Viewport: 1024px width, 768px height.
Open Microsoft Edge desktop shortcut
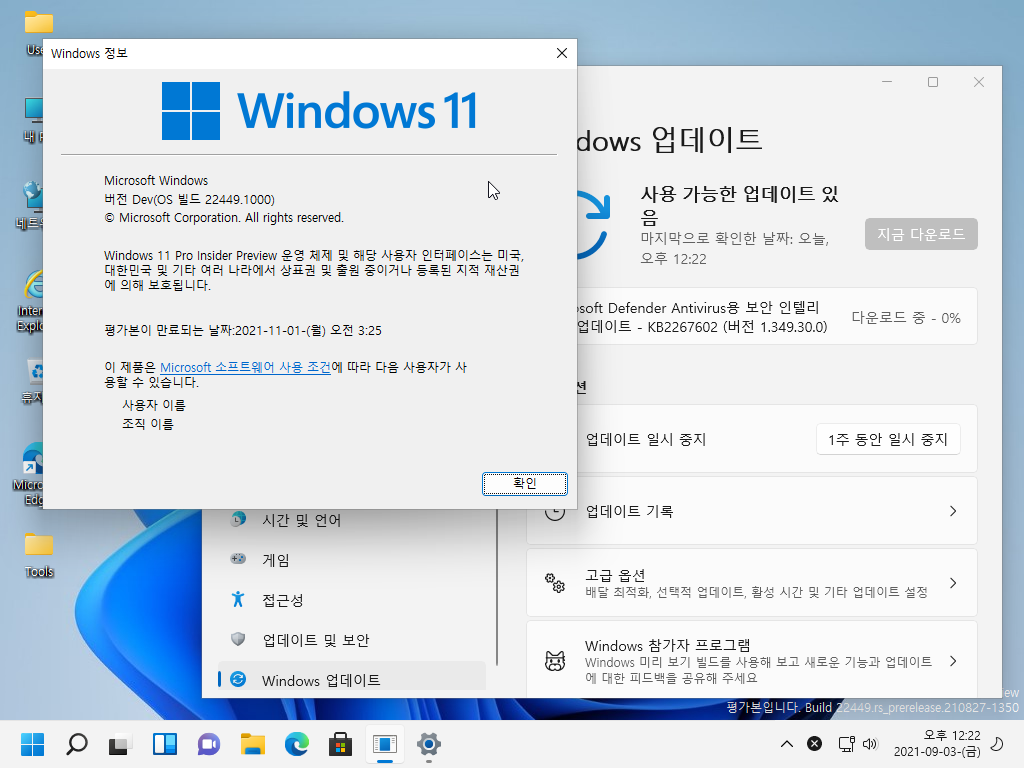click(x=28, y=475)
